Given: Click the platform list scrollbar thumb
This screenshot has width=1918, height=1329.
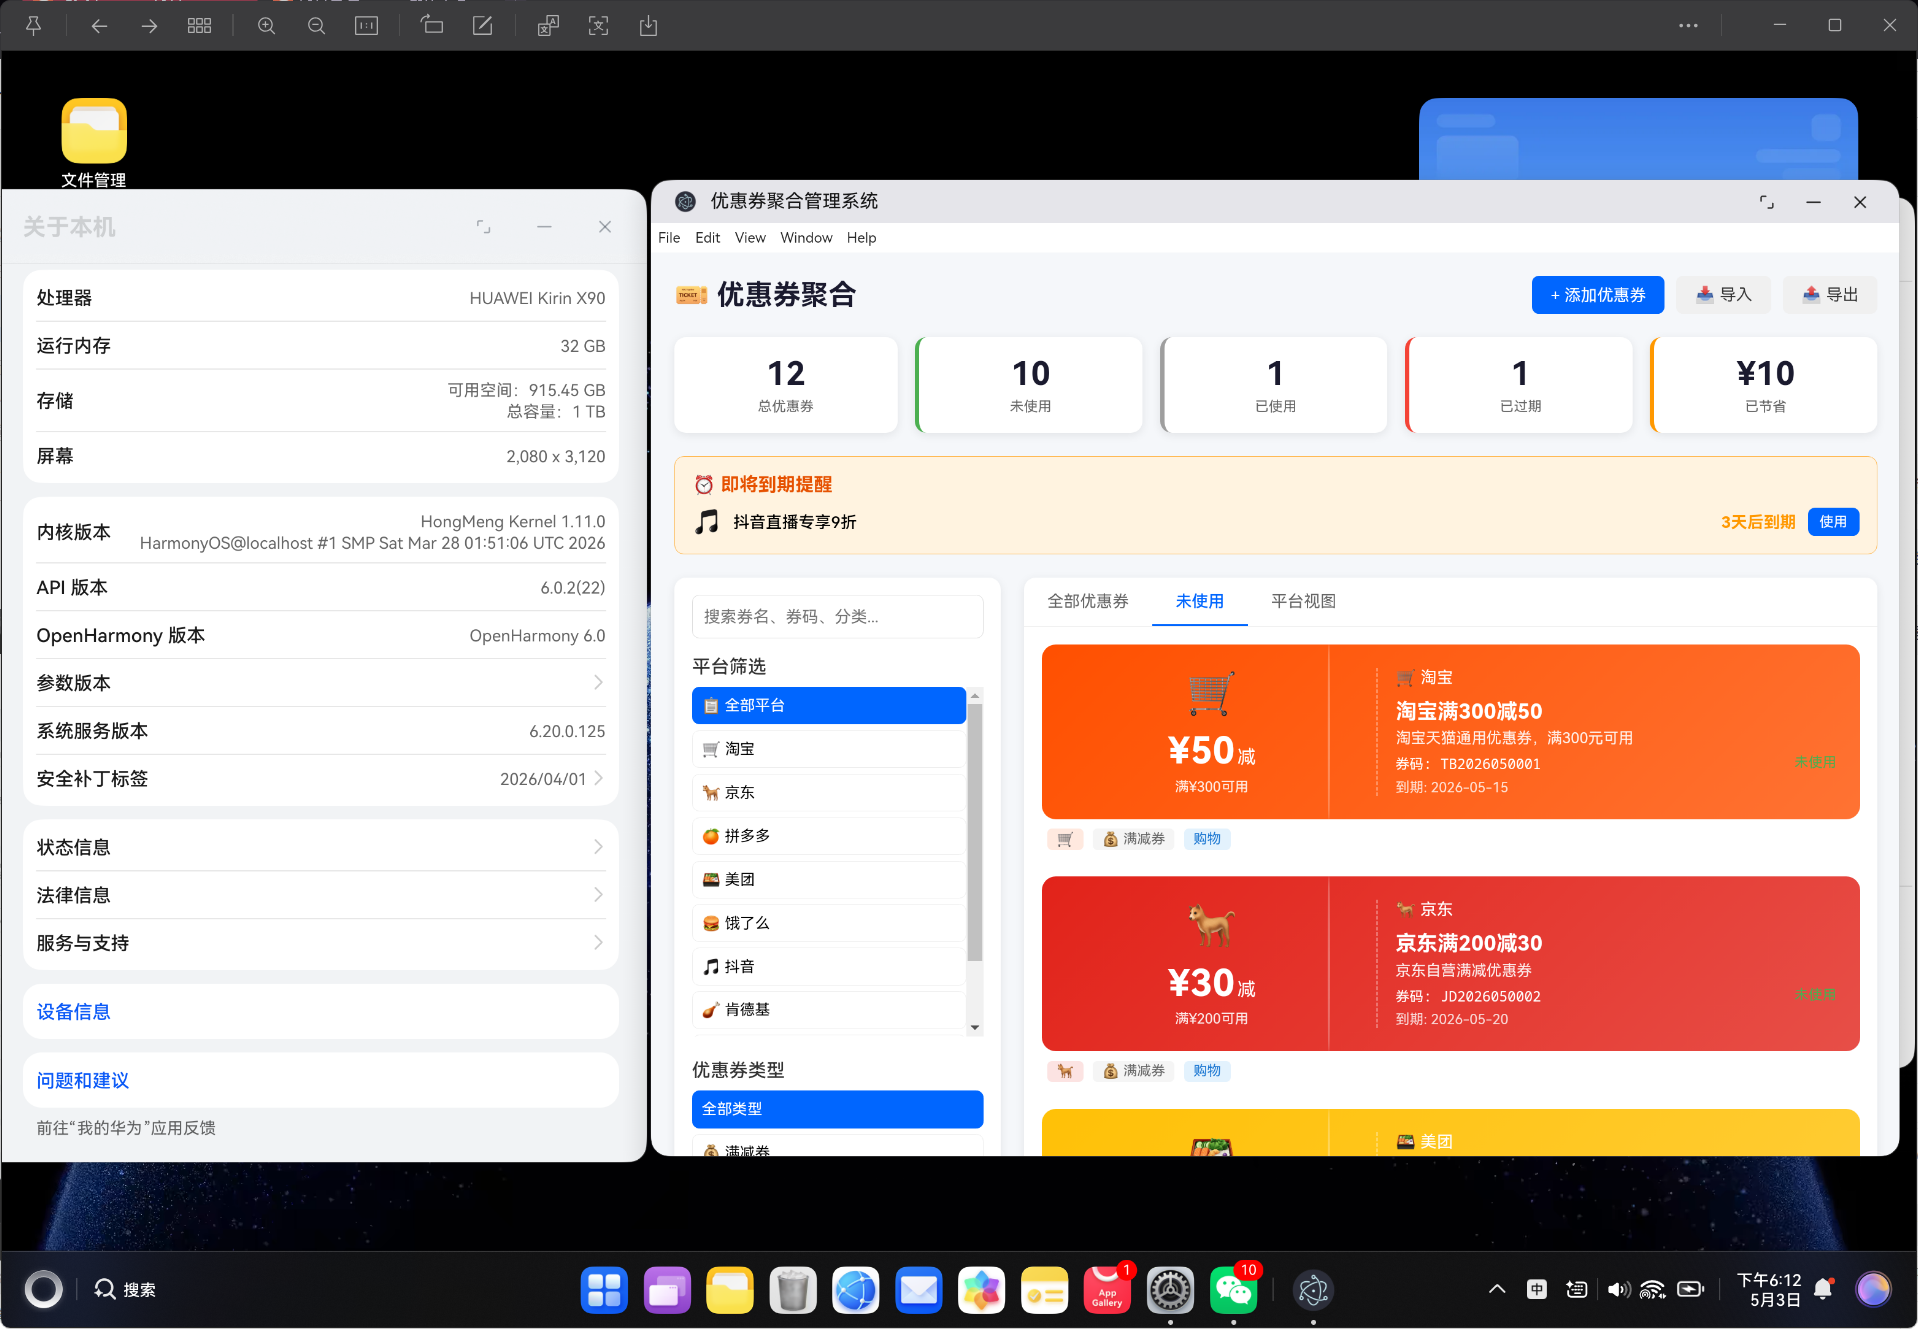Looking at the screenshot, I should (x=975, y=831).
